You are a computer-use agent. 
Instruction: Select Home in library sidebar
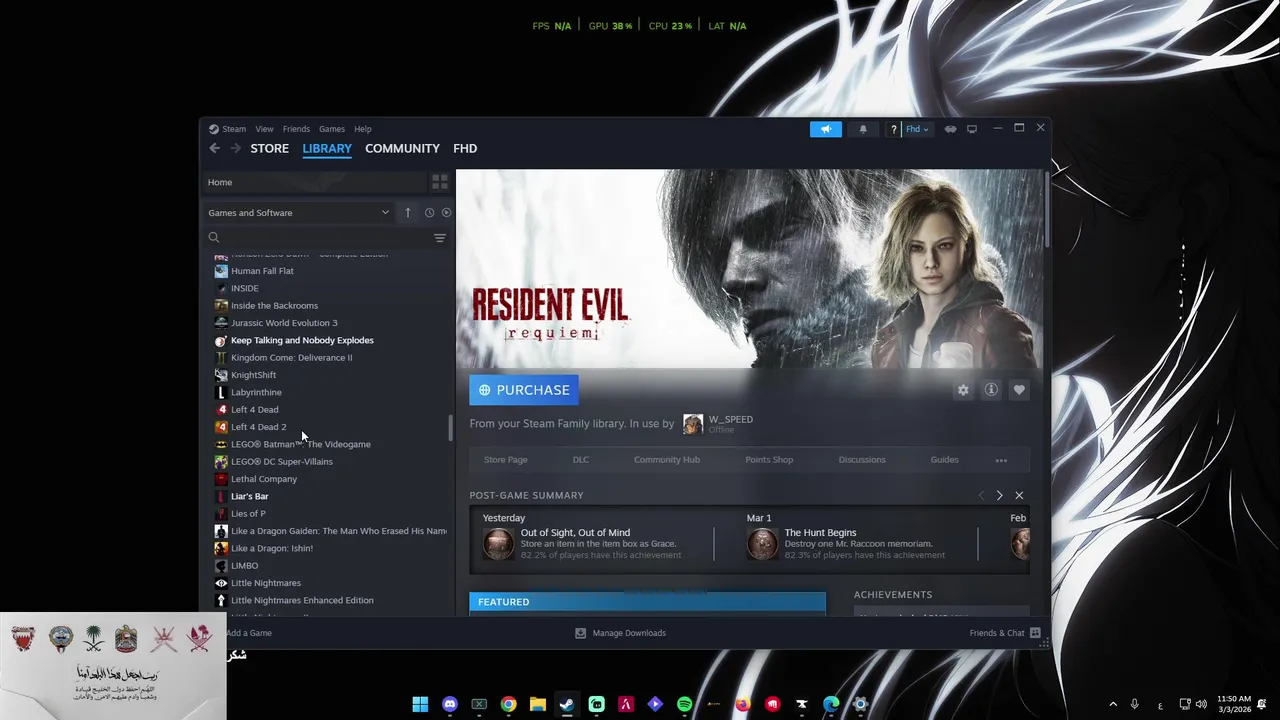coord(314,182)
